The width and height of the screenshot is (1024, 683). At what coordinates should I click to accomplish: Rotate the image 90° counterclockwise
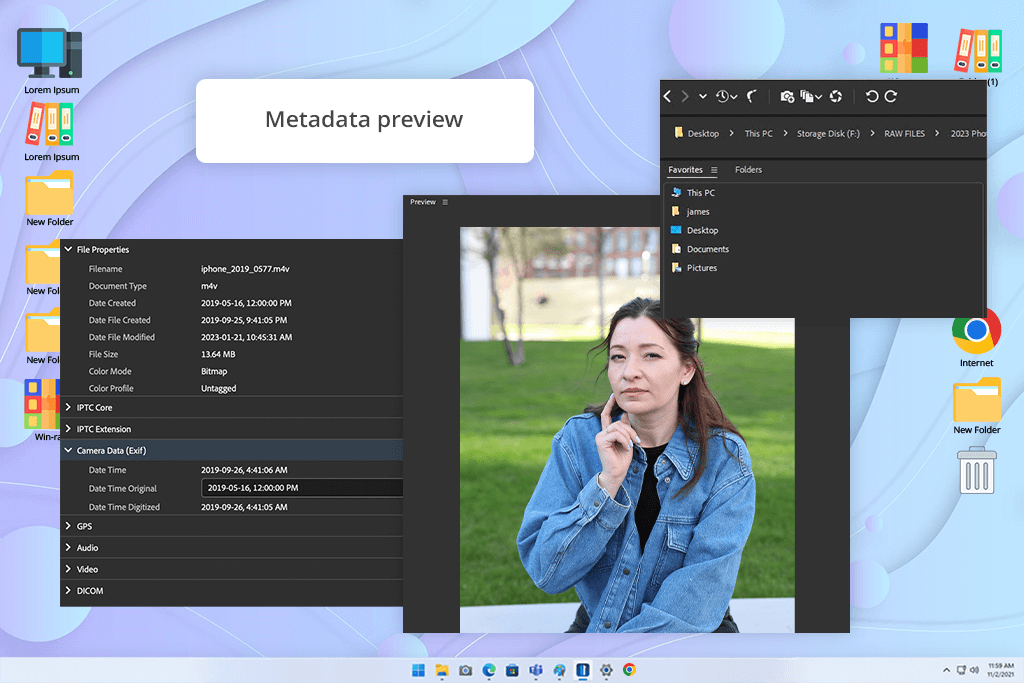pyautogui.click(x=872, y=97)
